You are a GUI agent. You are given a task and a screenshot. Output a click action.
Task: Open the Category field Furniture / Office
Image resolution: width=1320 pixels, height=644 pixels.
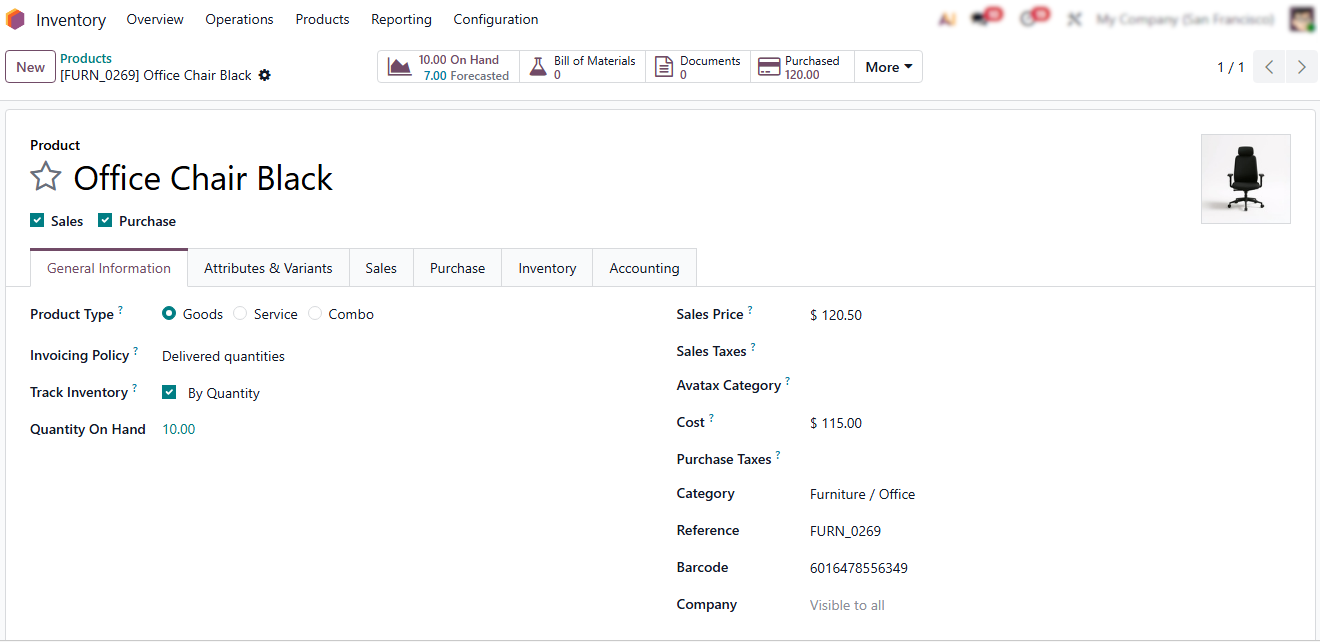point(862,494)
